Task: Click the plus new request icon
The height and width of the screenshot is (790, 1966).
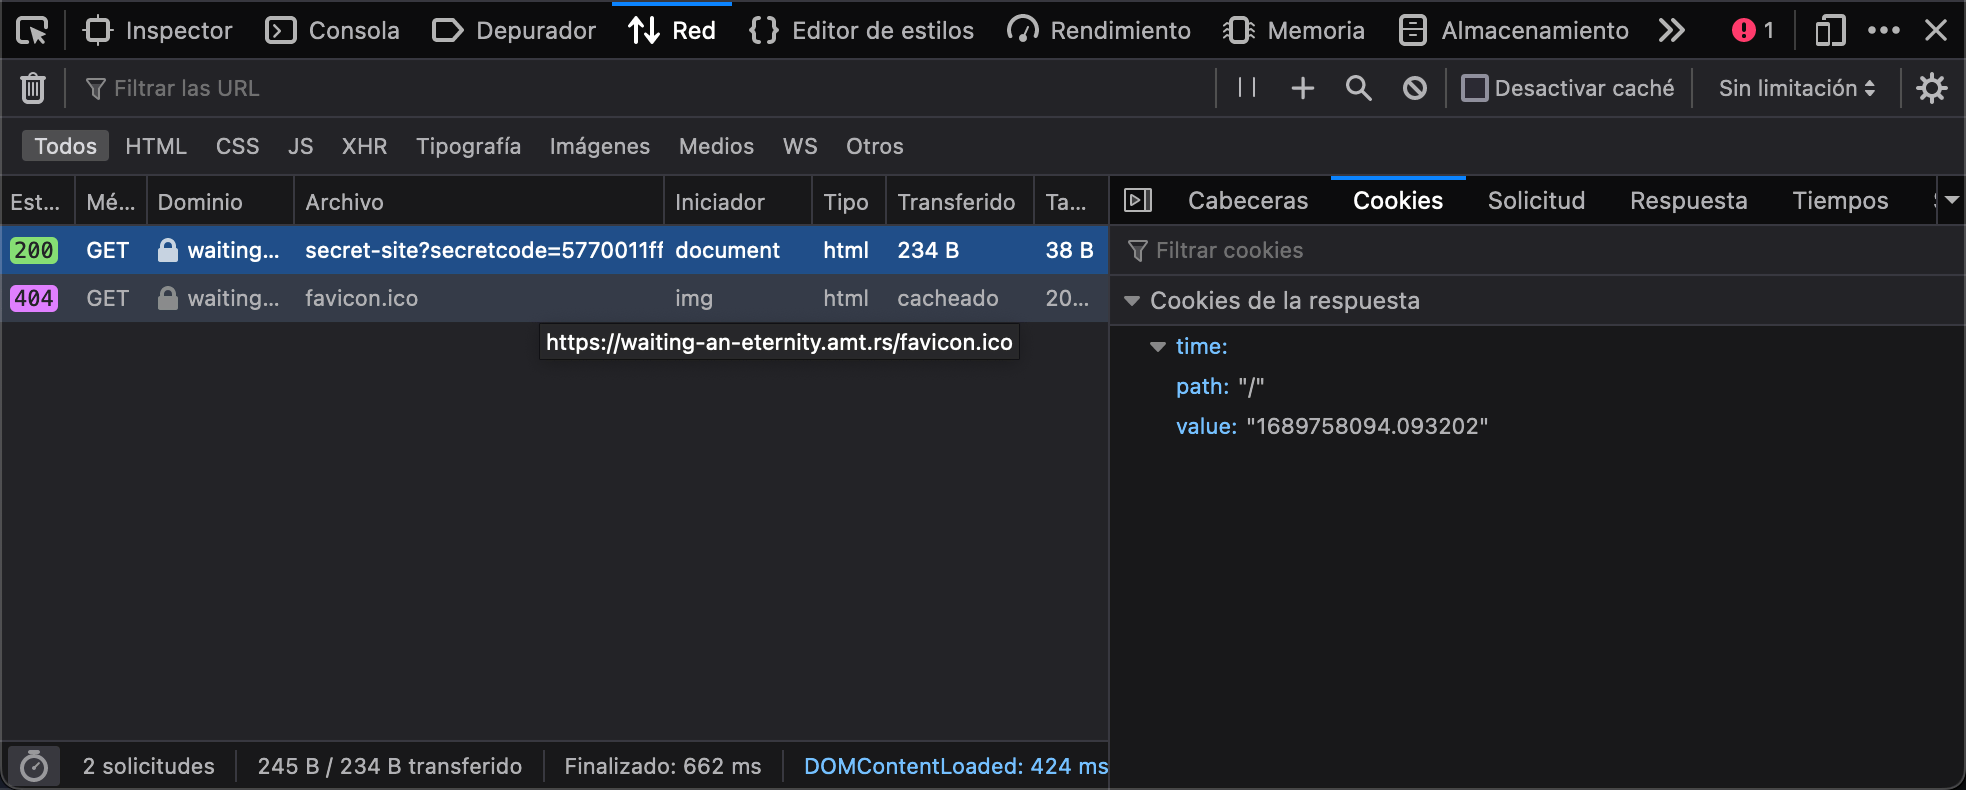Action: click(x=1303, y=88)
